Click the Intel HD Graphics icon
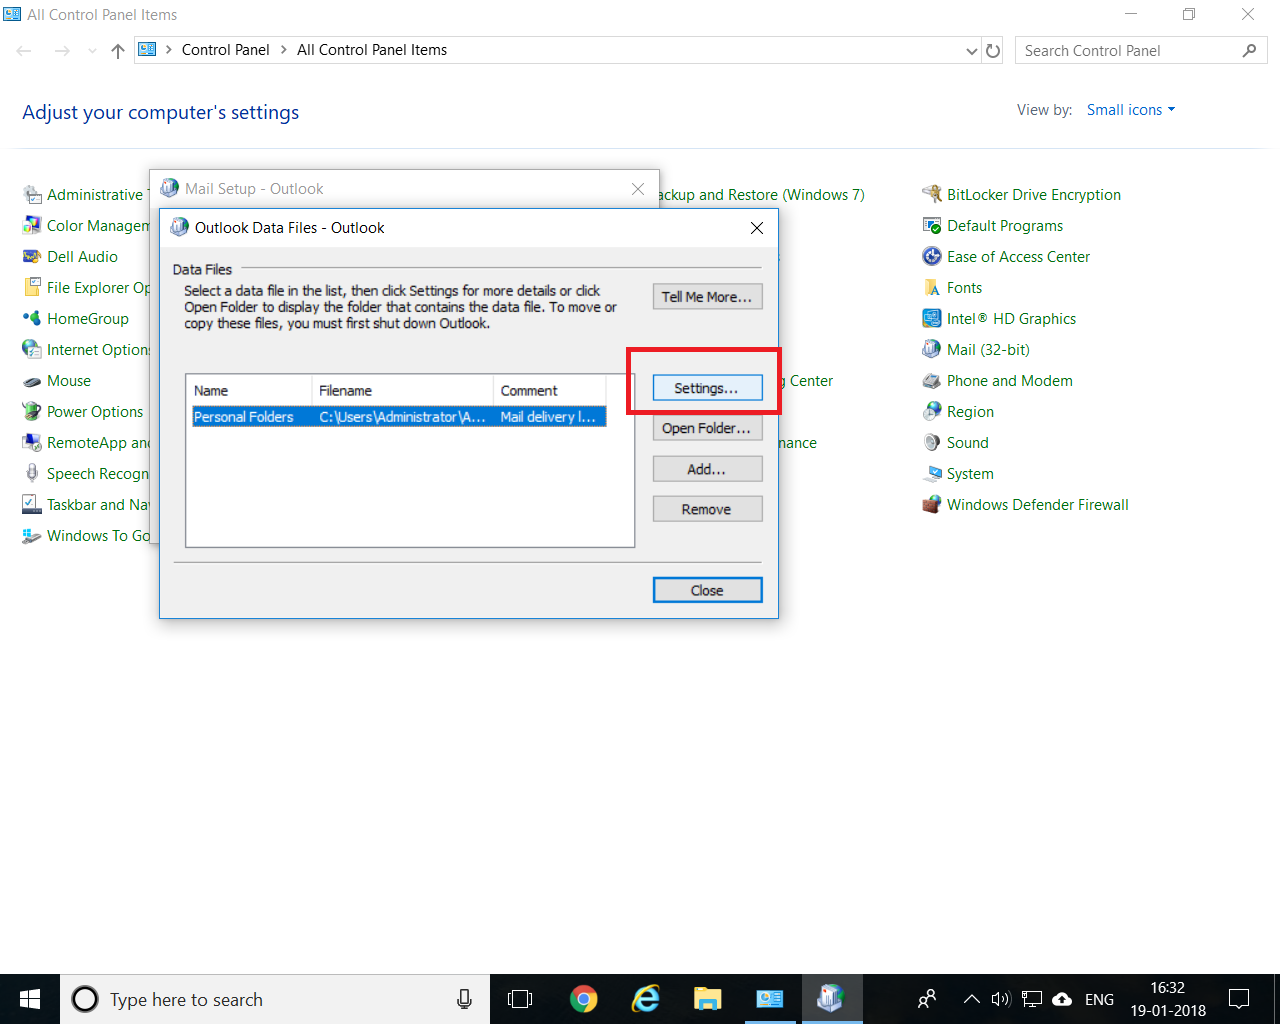 click(x=932, y=318)
